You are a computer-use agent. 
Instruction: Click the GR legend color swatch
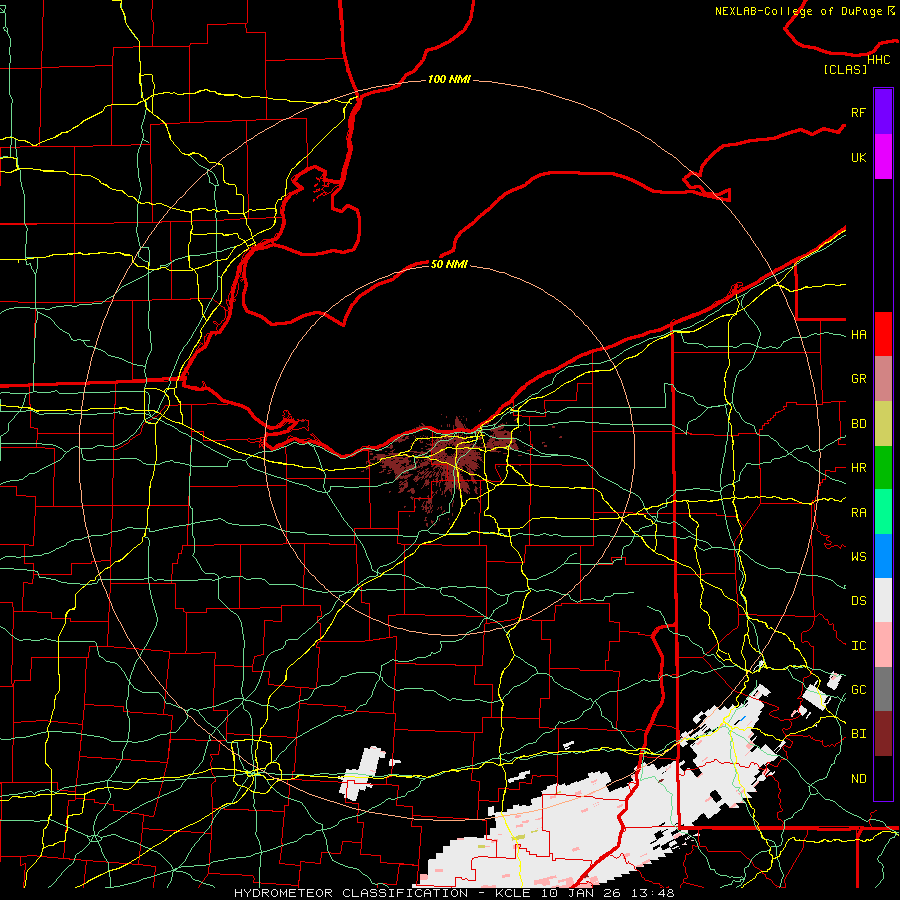coord(883,379)
